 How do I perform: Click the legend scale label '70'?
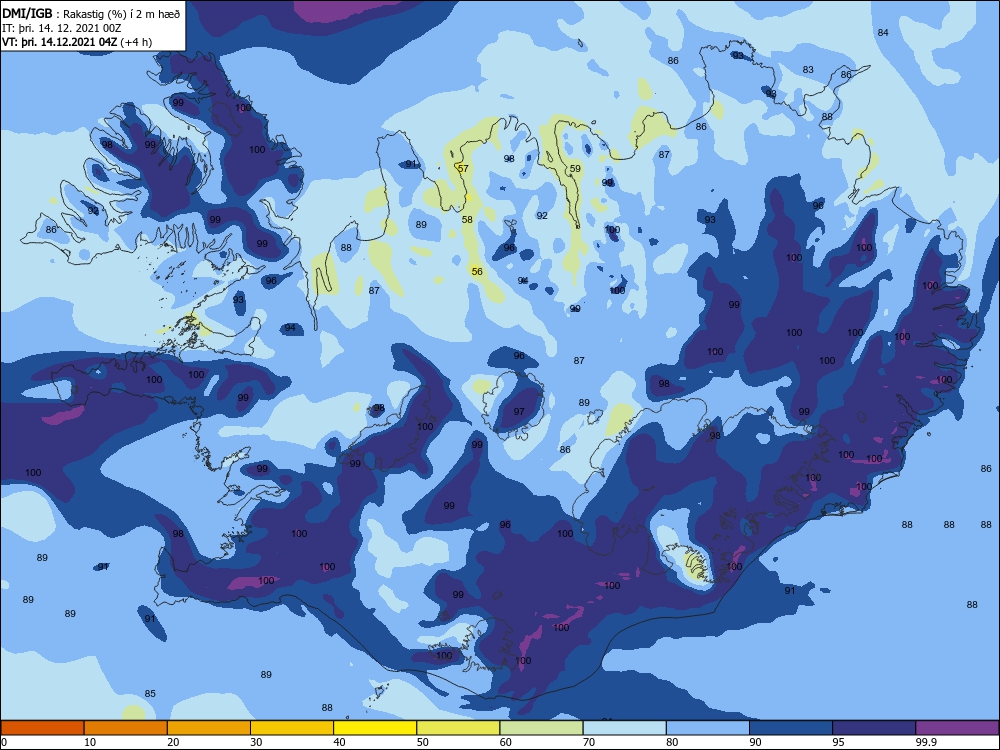pos(589,742)
